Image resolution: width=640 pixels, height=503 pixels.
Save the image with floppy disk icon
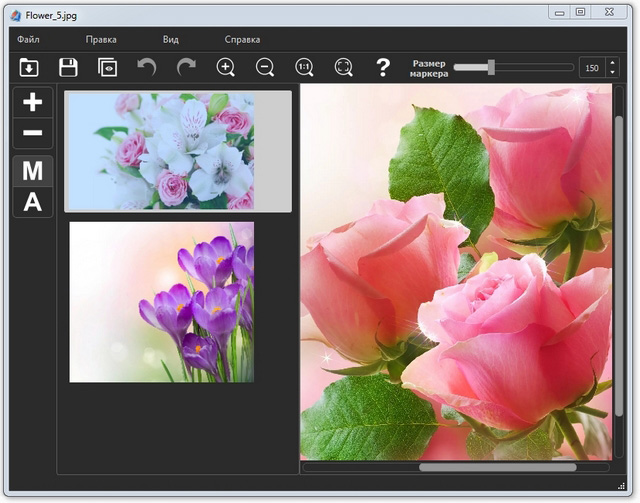click(x=68, y=68)
